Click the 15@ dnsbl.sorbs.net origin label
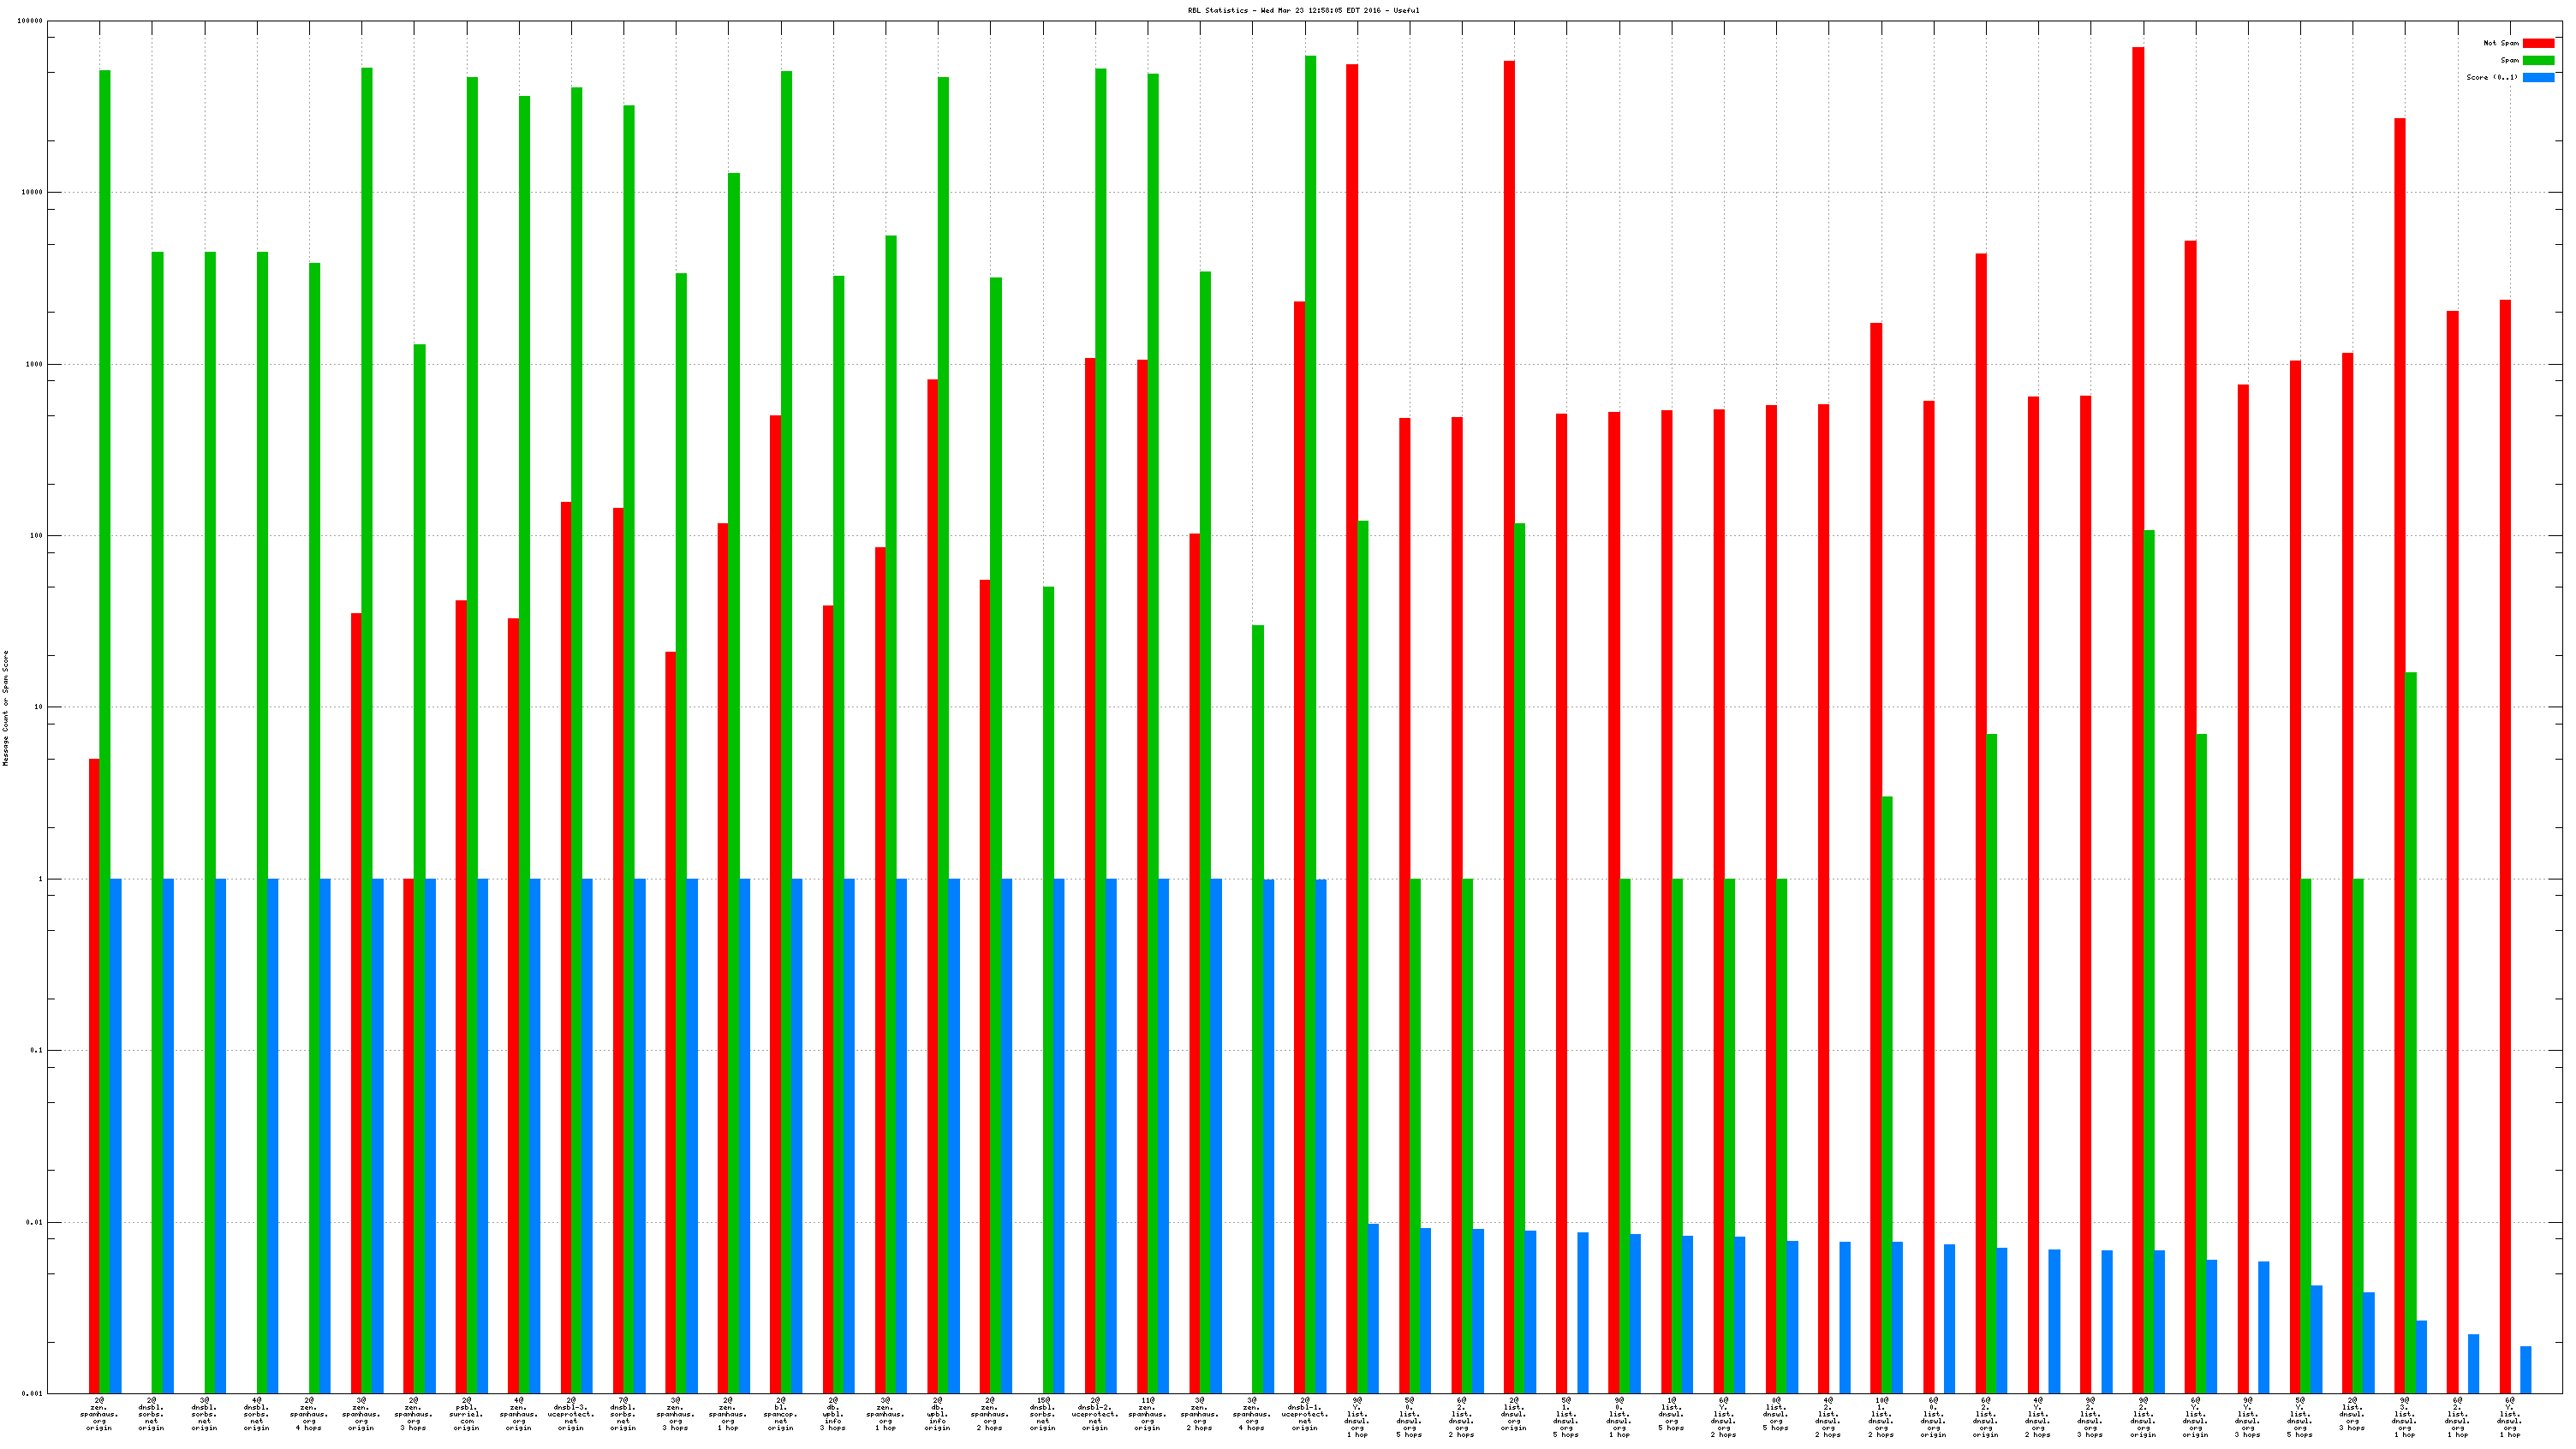 [x=1042, y=1414]
